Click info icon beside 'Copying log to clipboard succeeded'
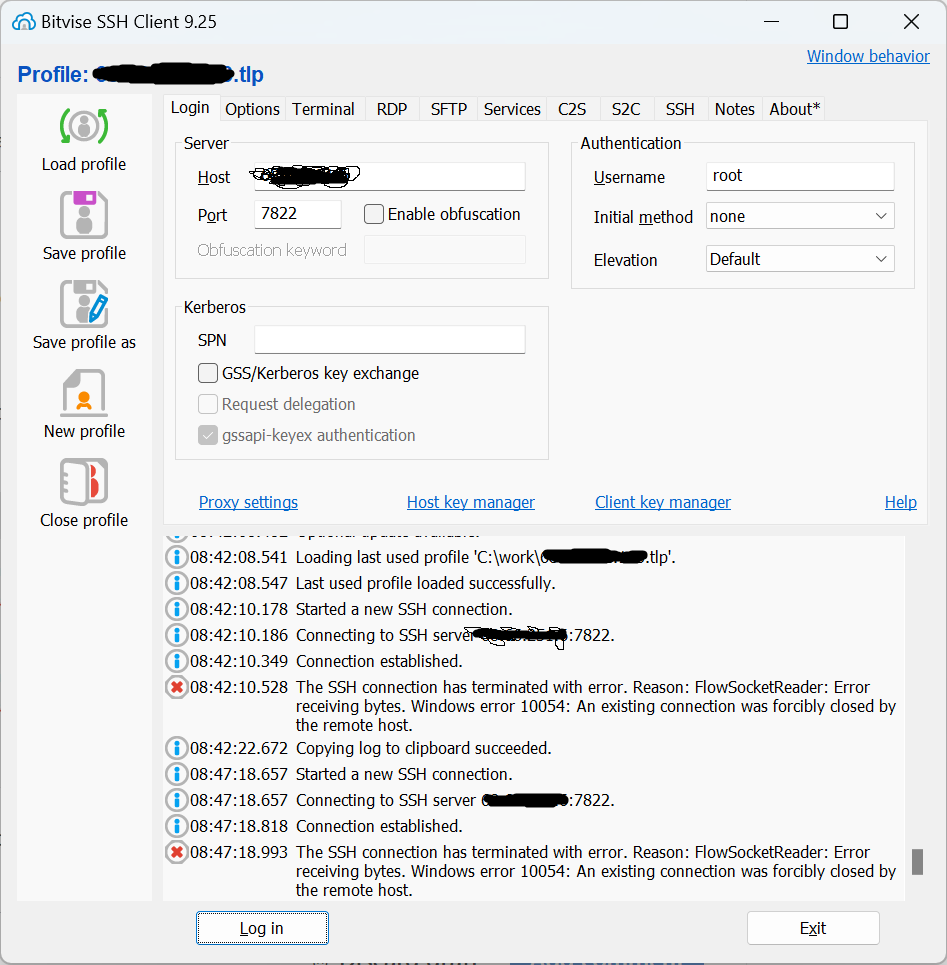 (x=177, y=748)
